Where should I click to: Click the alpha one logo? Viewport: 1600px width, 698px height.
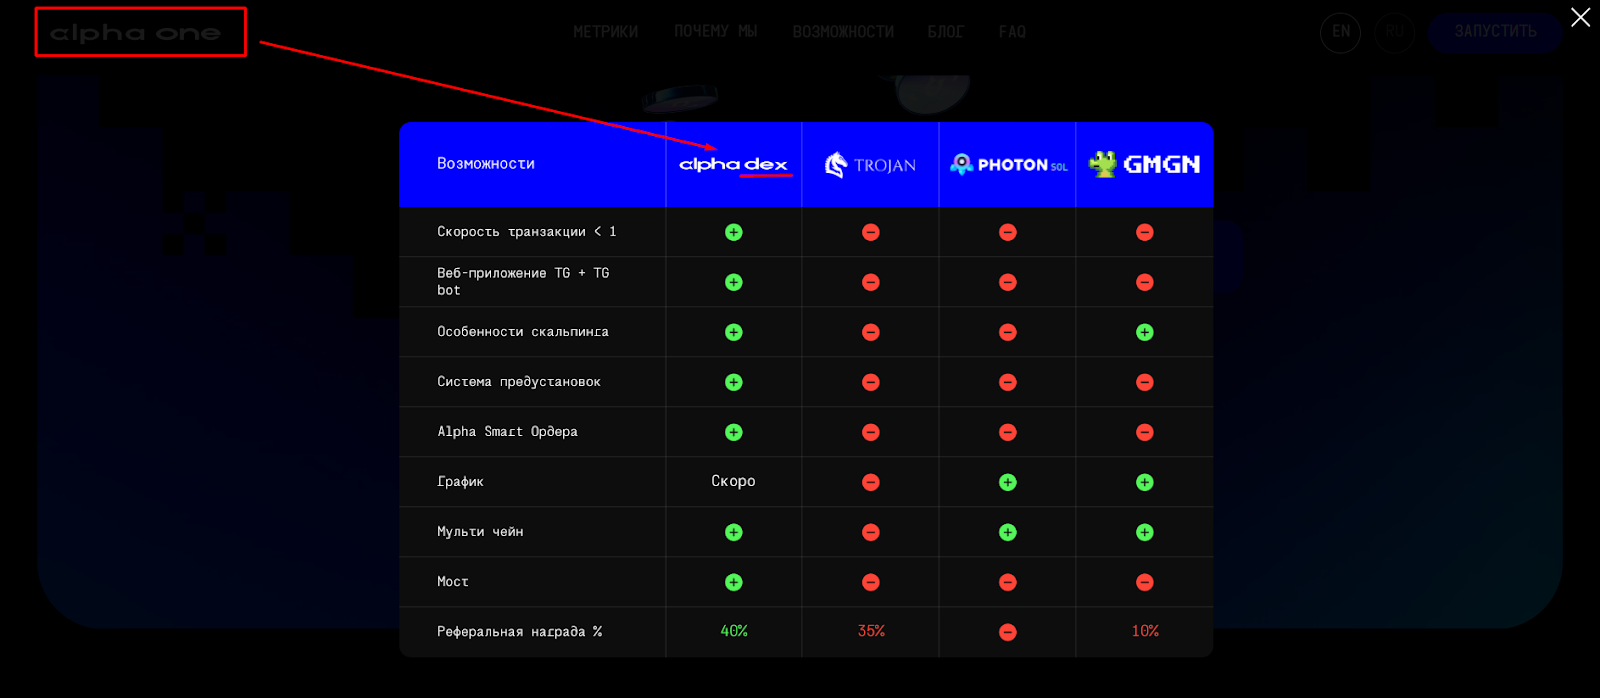click(x=135, y=33)
